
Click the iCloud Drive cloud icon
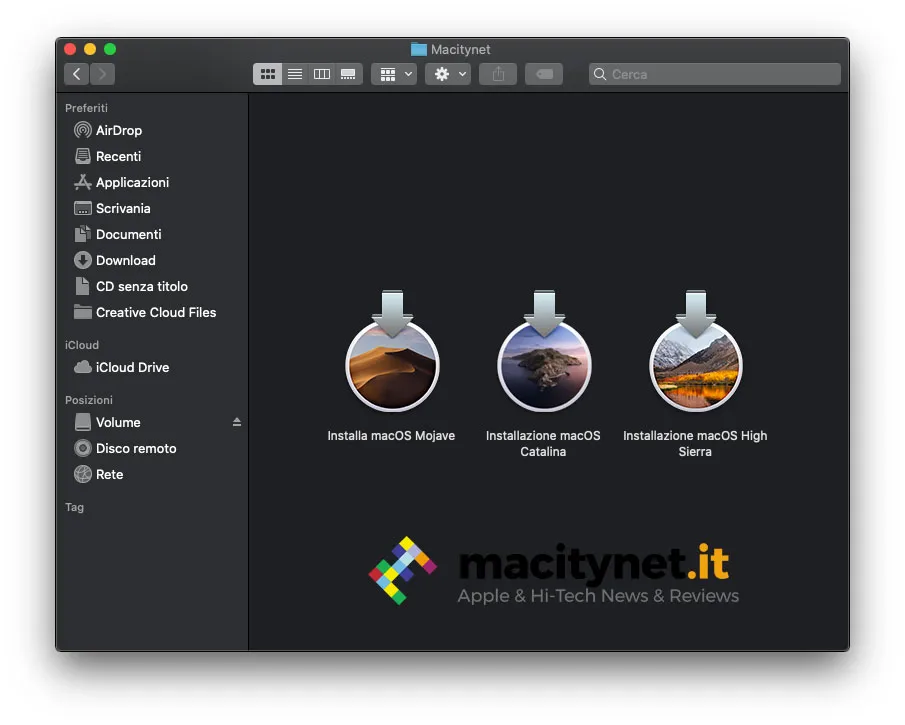tap(83, 367)
